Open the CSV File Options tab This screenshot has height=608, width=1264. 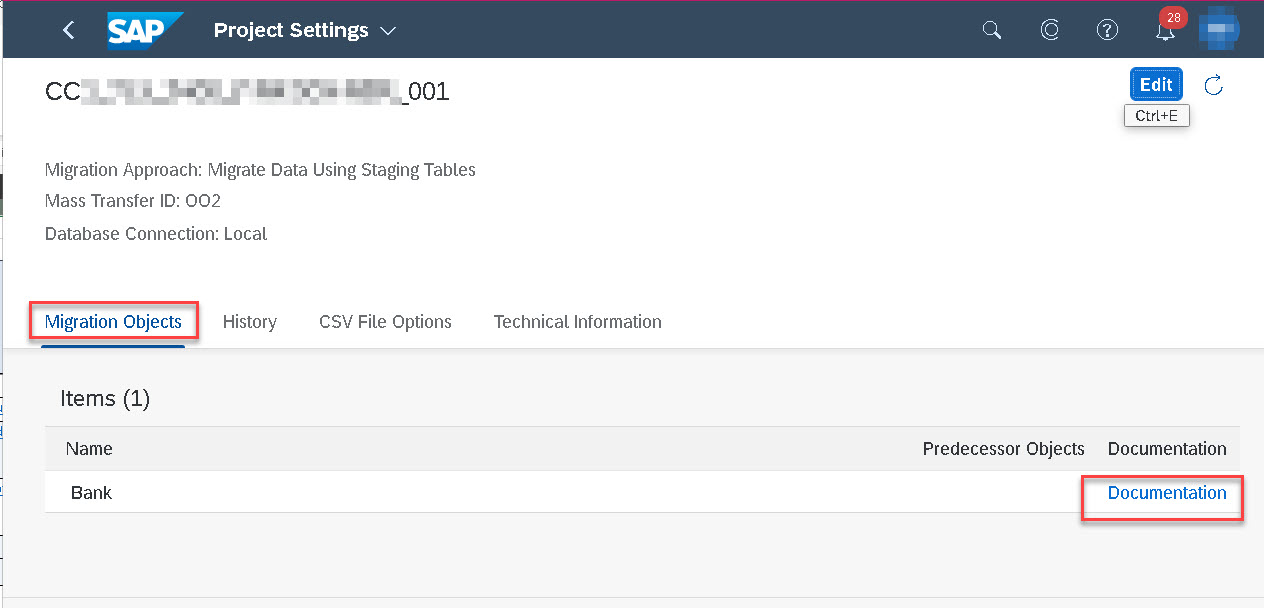click(x=385, y=322)
